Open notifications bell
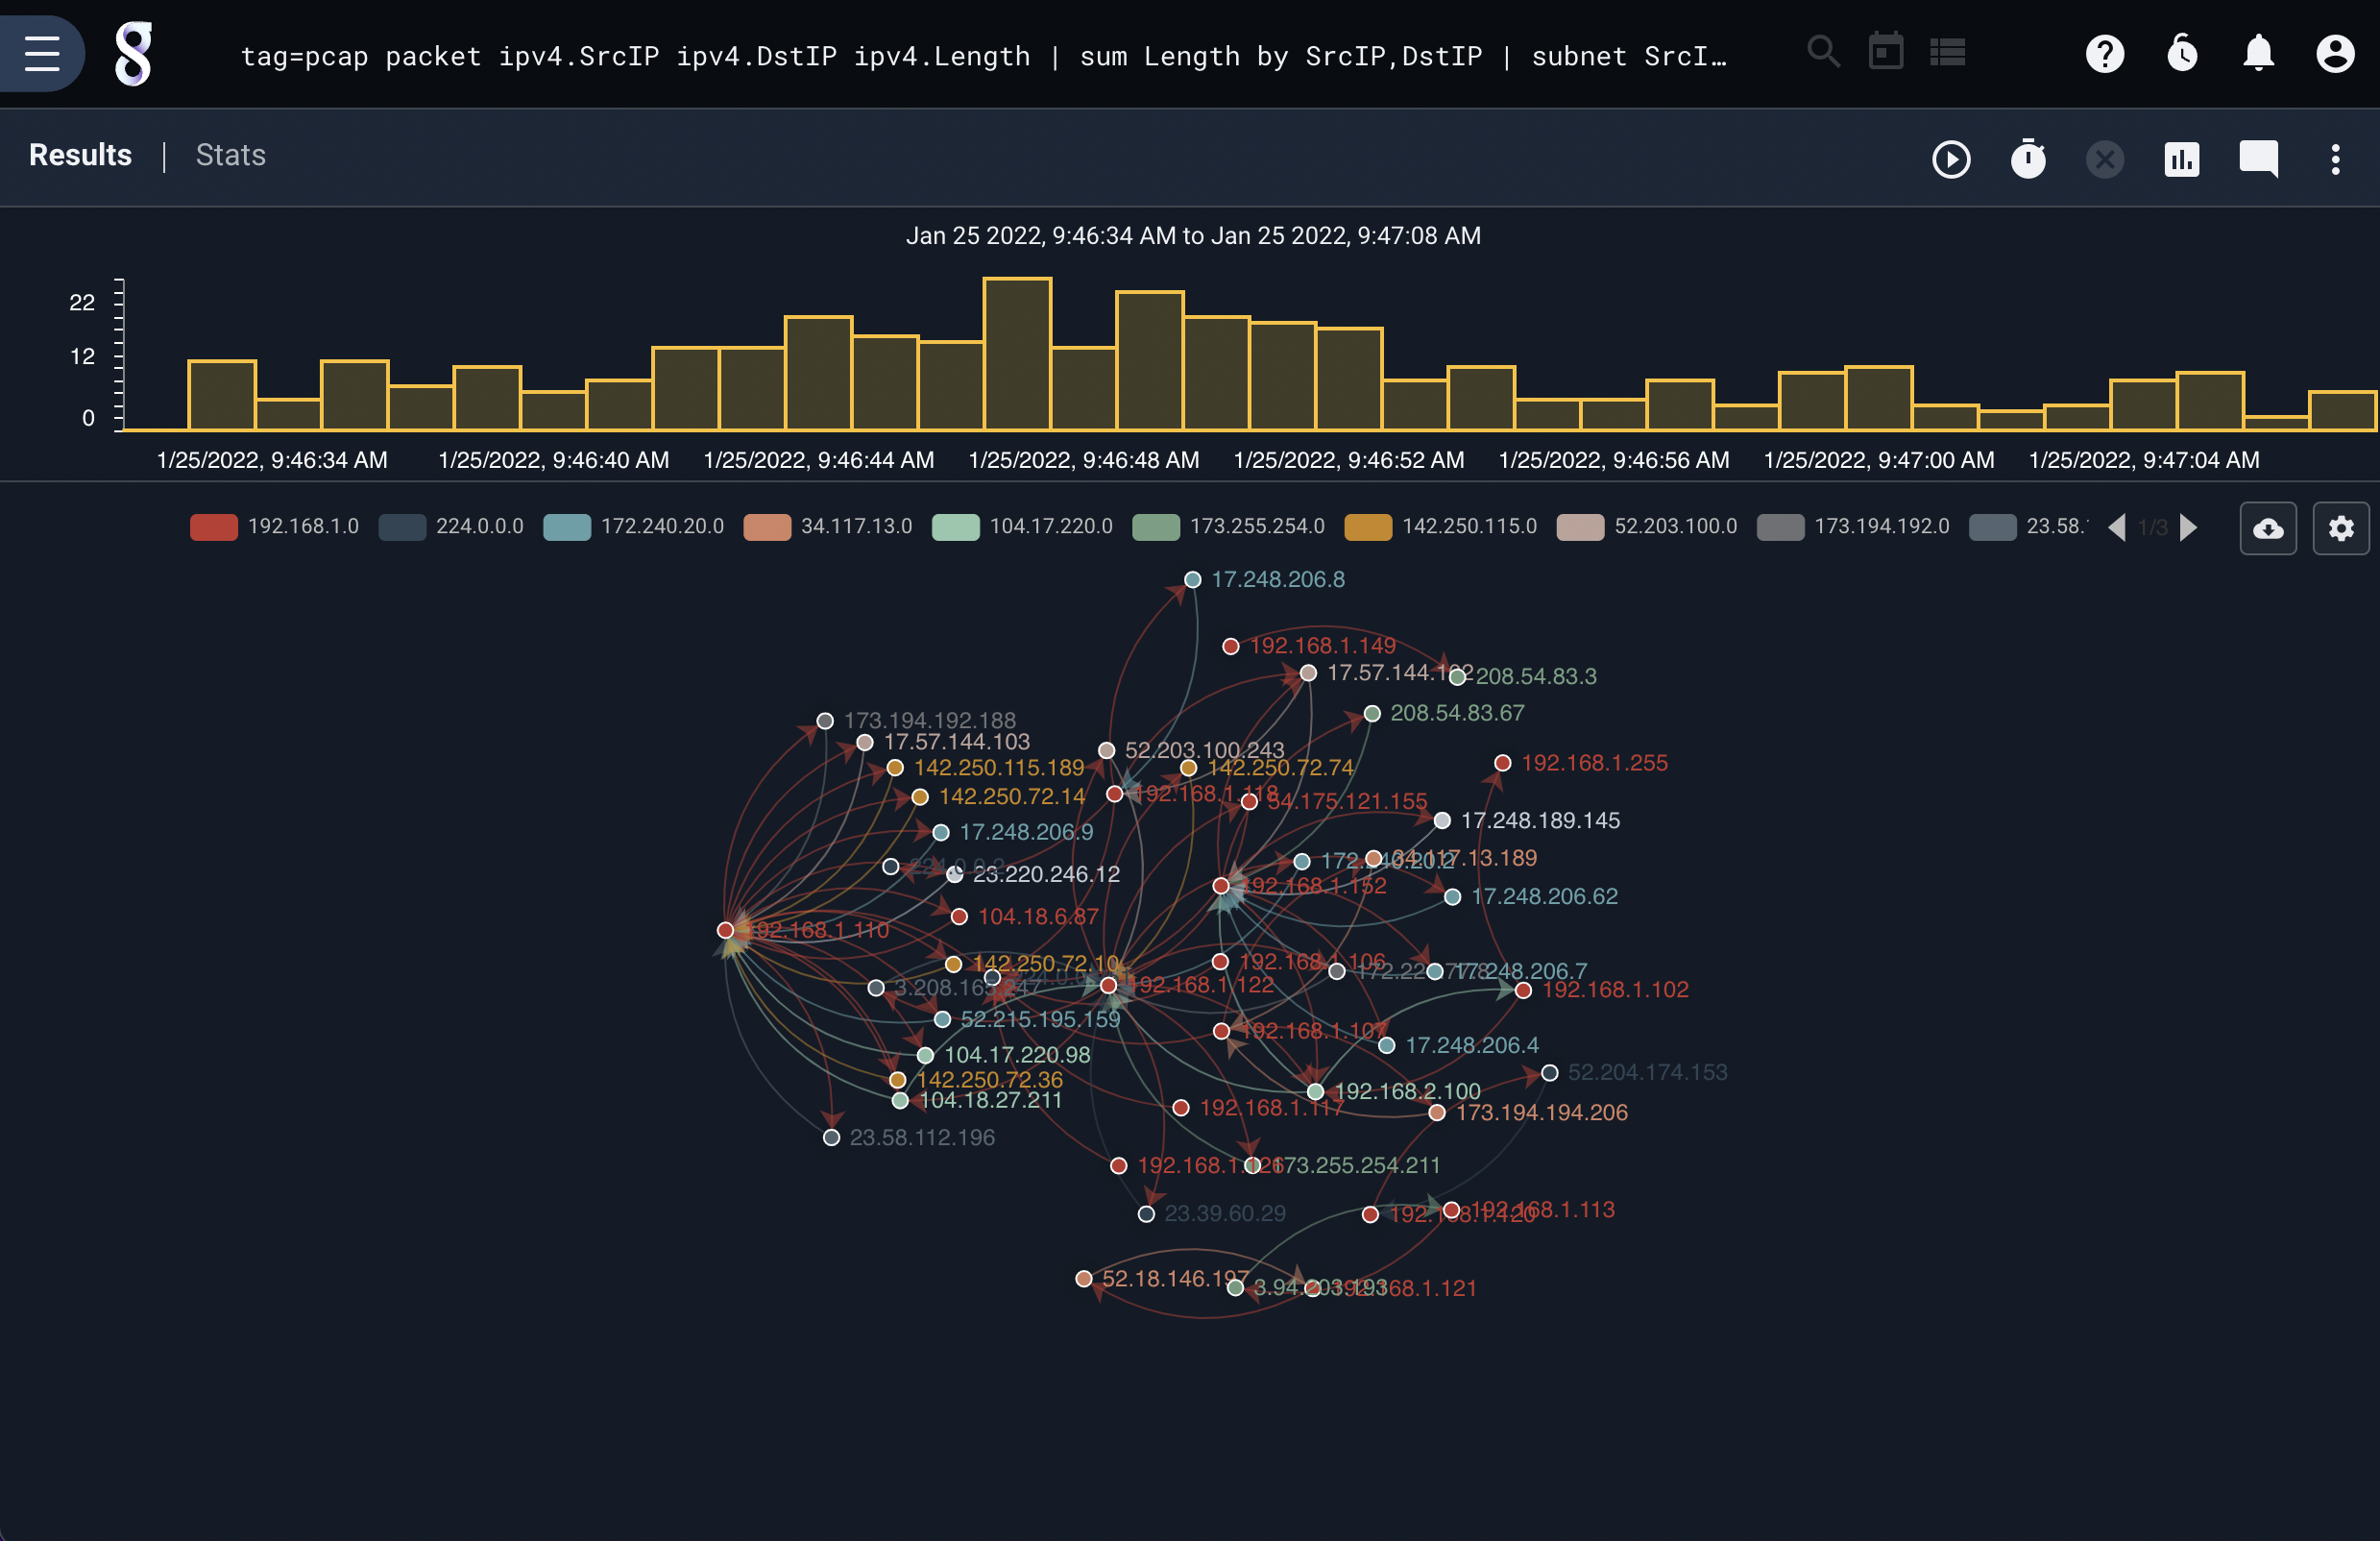 click(2258, 53)
